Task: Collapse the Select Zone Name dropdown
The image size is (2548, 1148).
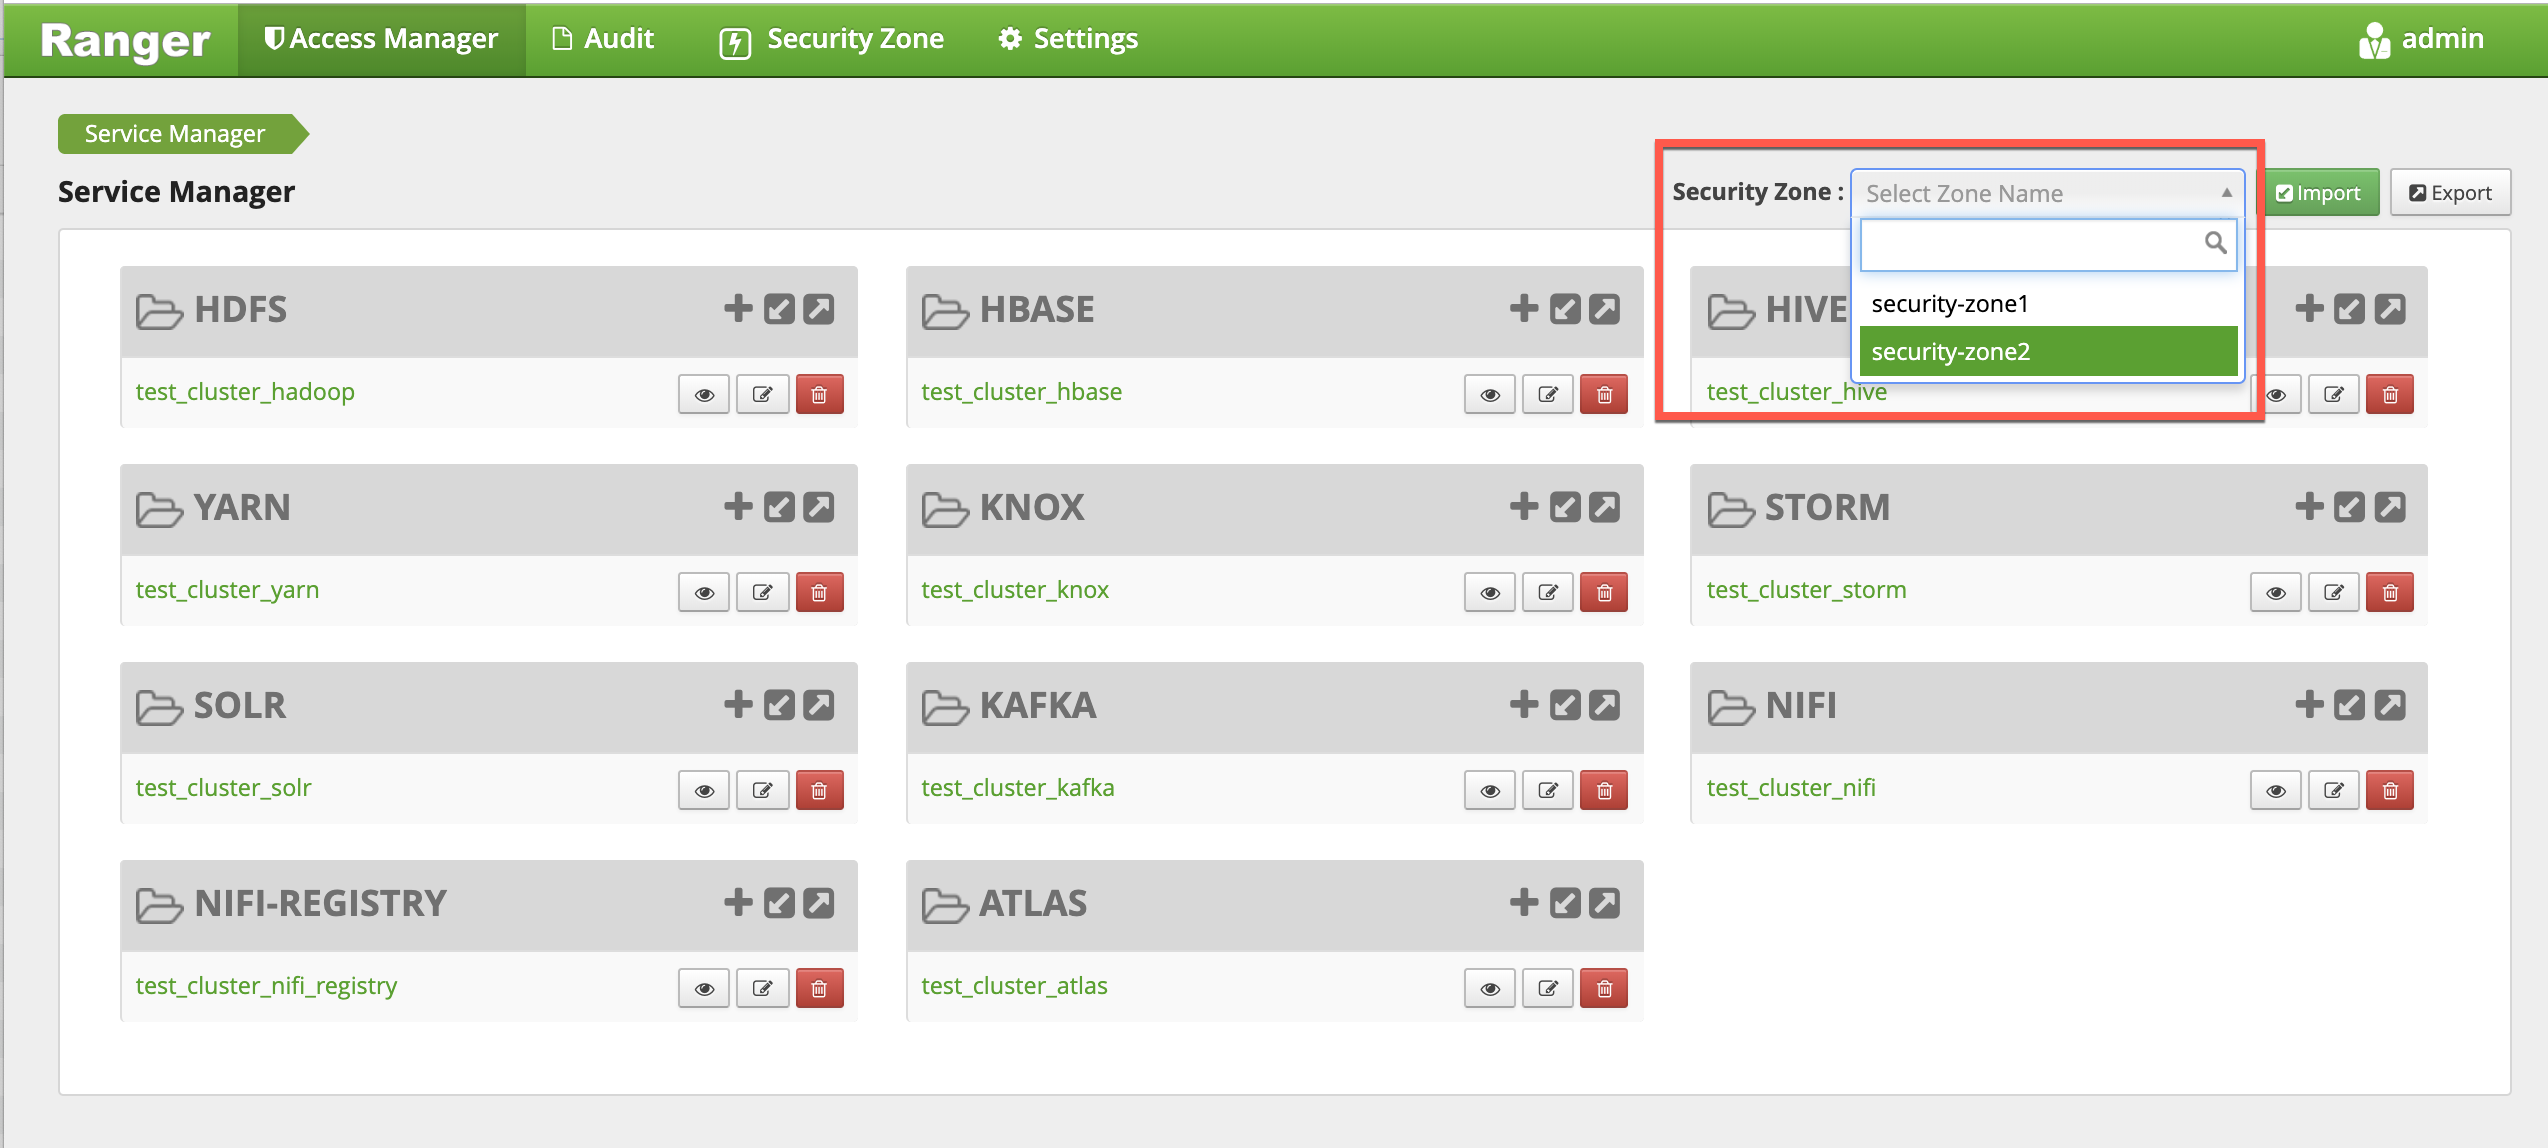Action: [2047, 193]
